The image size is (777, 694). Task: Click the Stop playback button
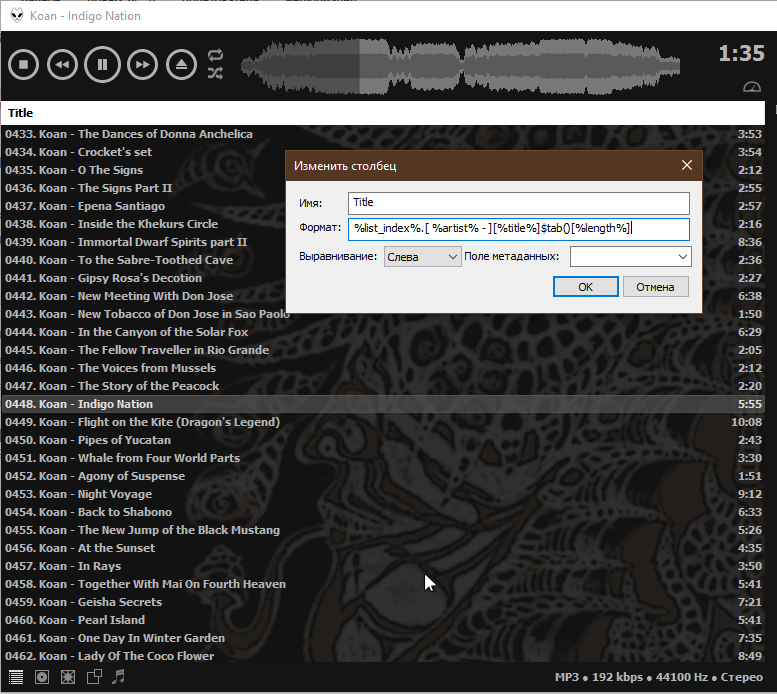point(23,64)
